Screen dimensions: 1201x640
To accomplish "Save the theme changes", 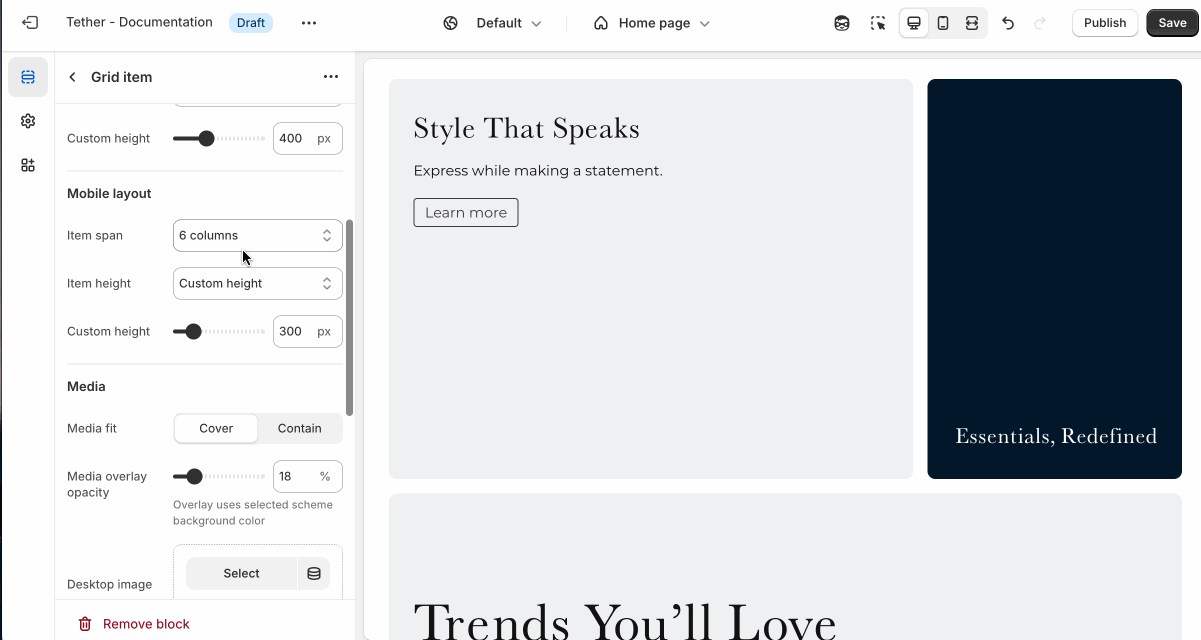I will click(x=1172, y=23).
